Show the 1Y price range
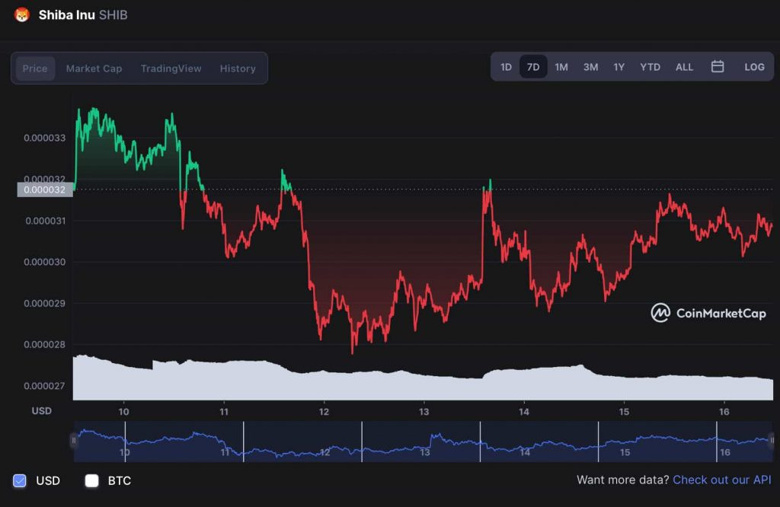The height and width of the screenshot is (507, 780). (619, 67)
